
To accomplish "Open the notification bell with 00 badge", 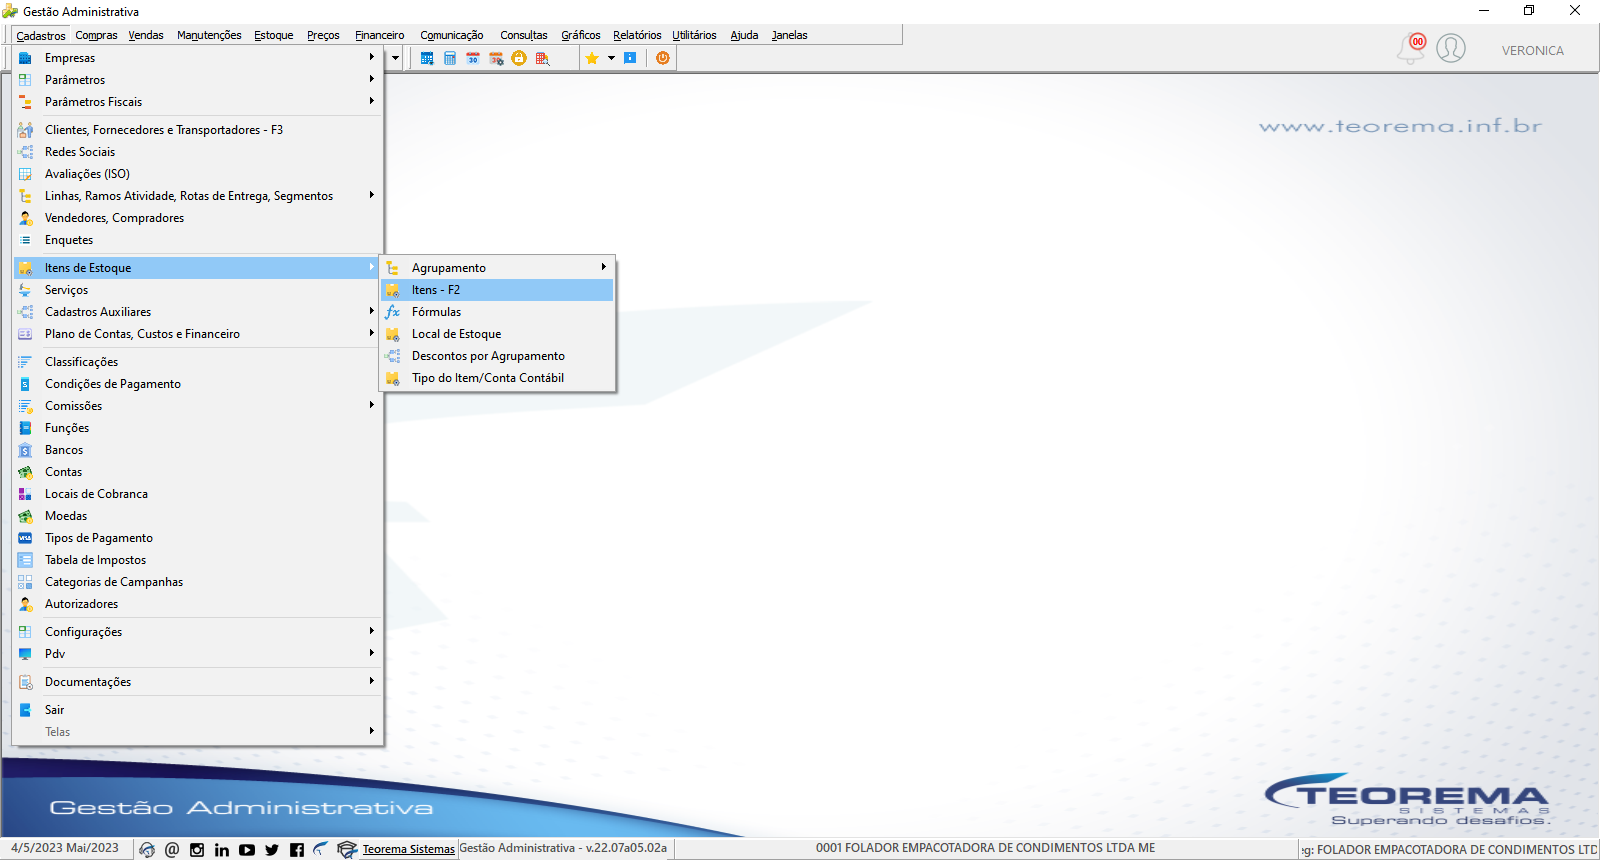I will (1412, 48).
